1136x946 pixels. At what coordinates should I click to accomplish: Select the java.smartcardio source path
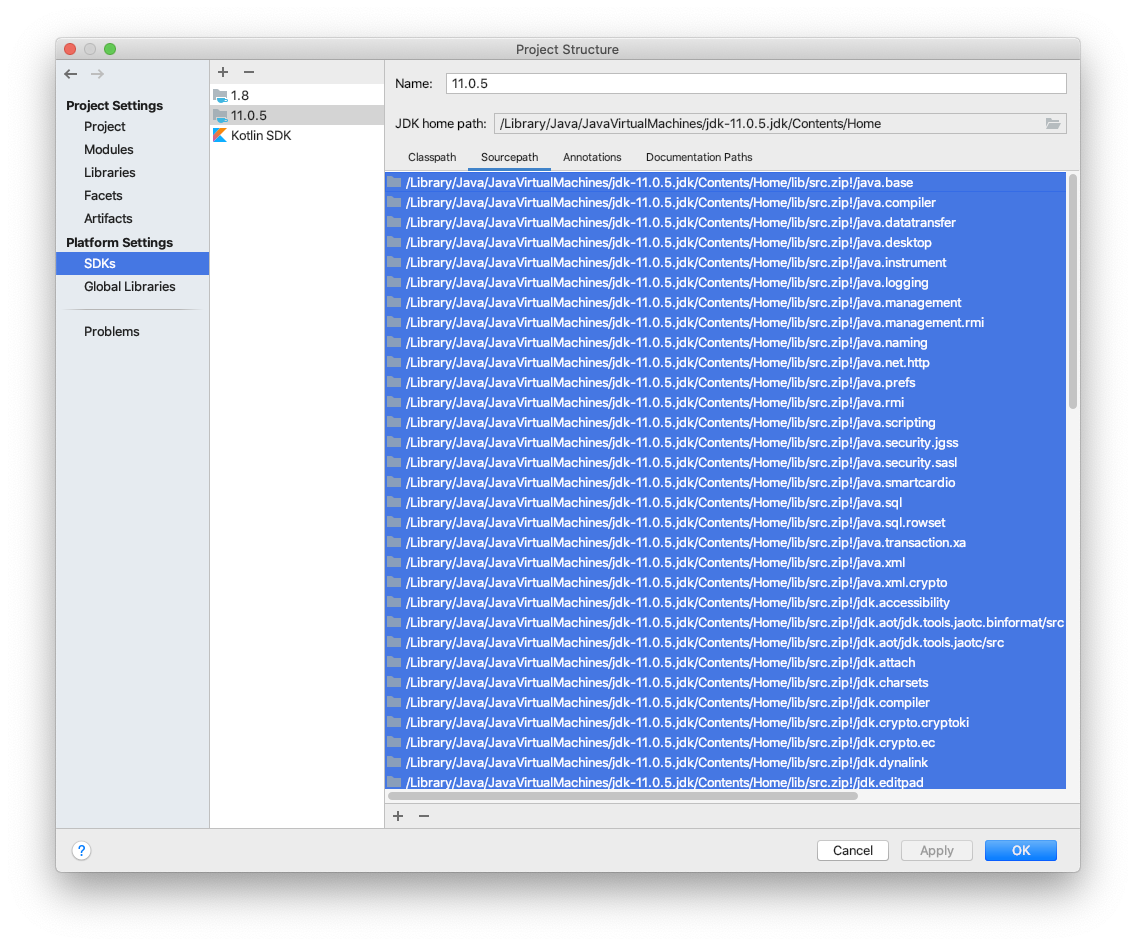[x=725, y=482]
